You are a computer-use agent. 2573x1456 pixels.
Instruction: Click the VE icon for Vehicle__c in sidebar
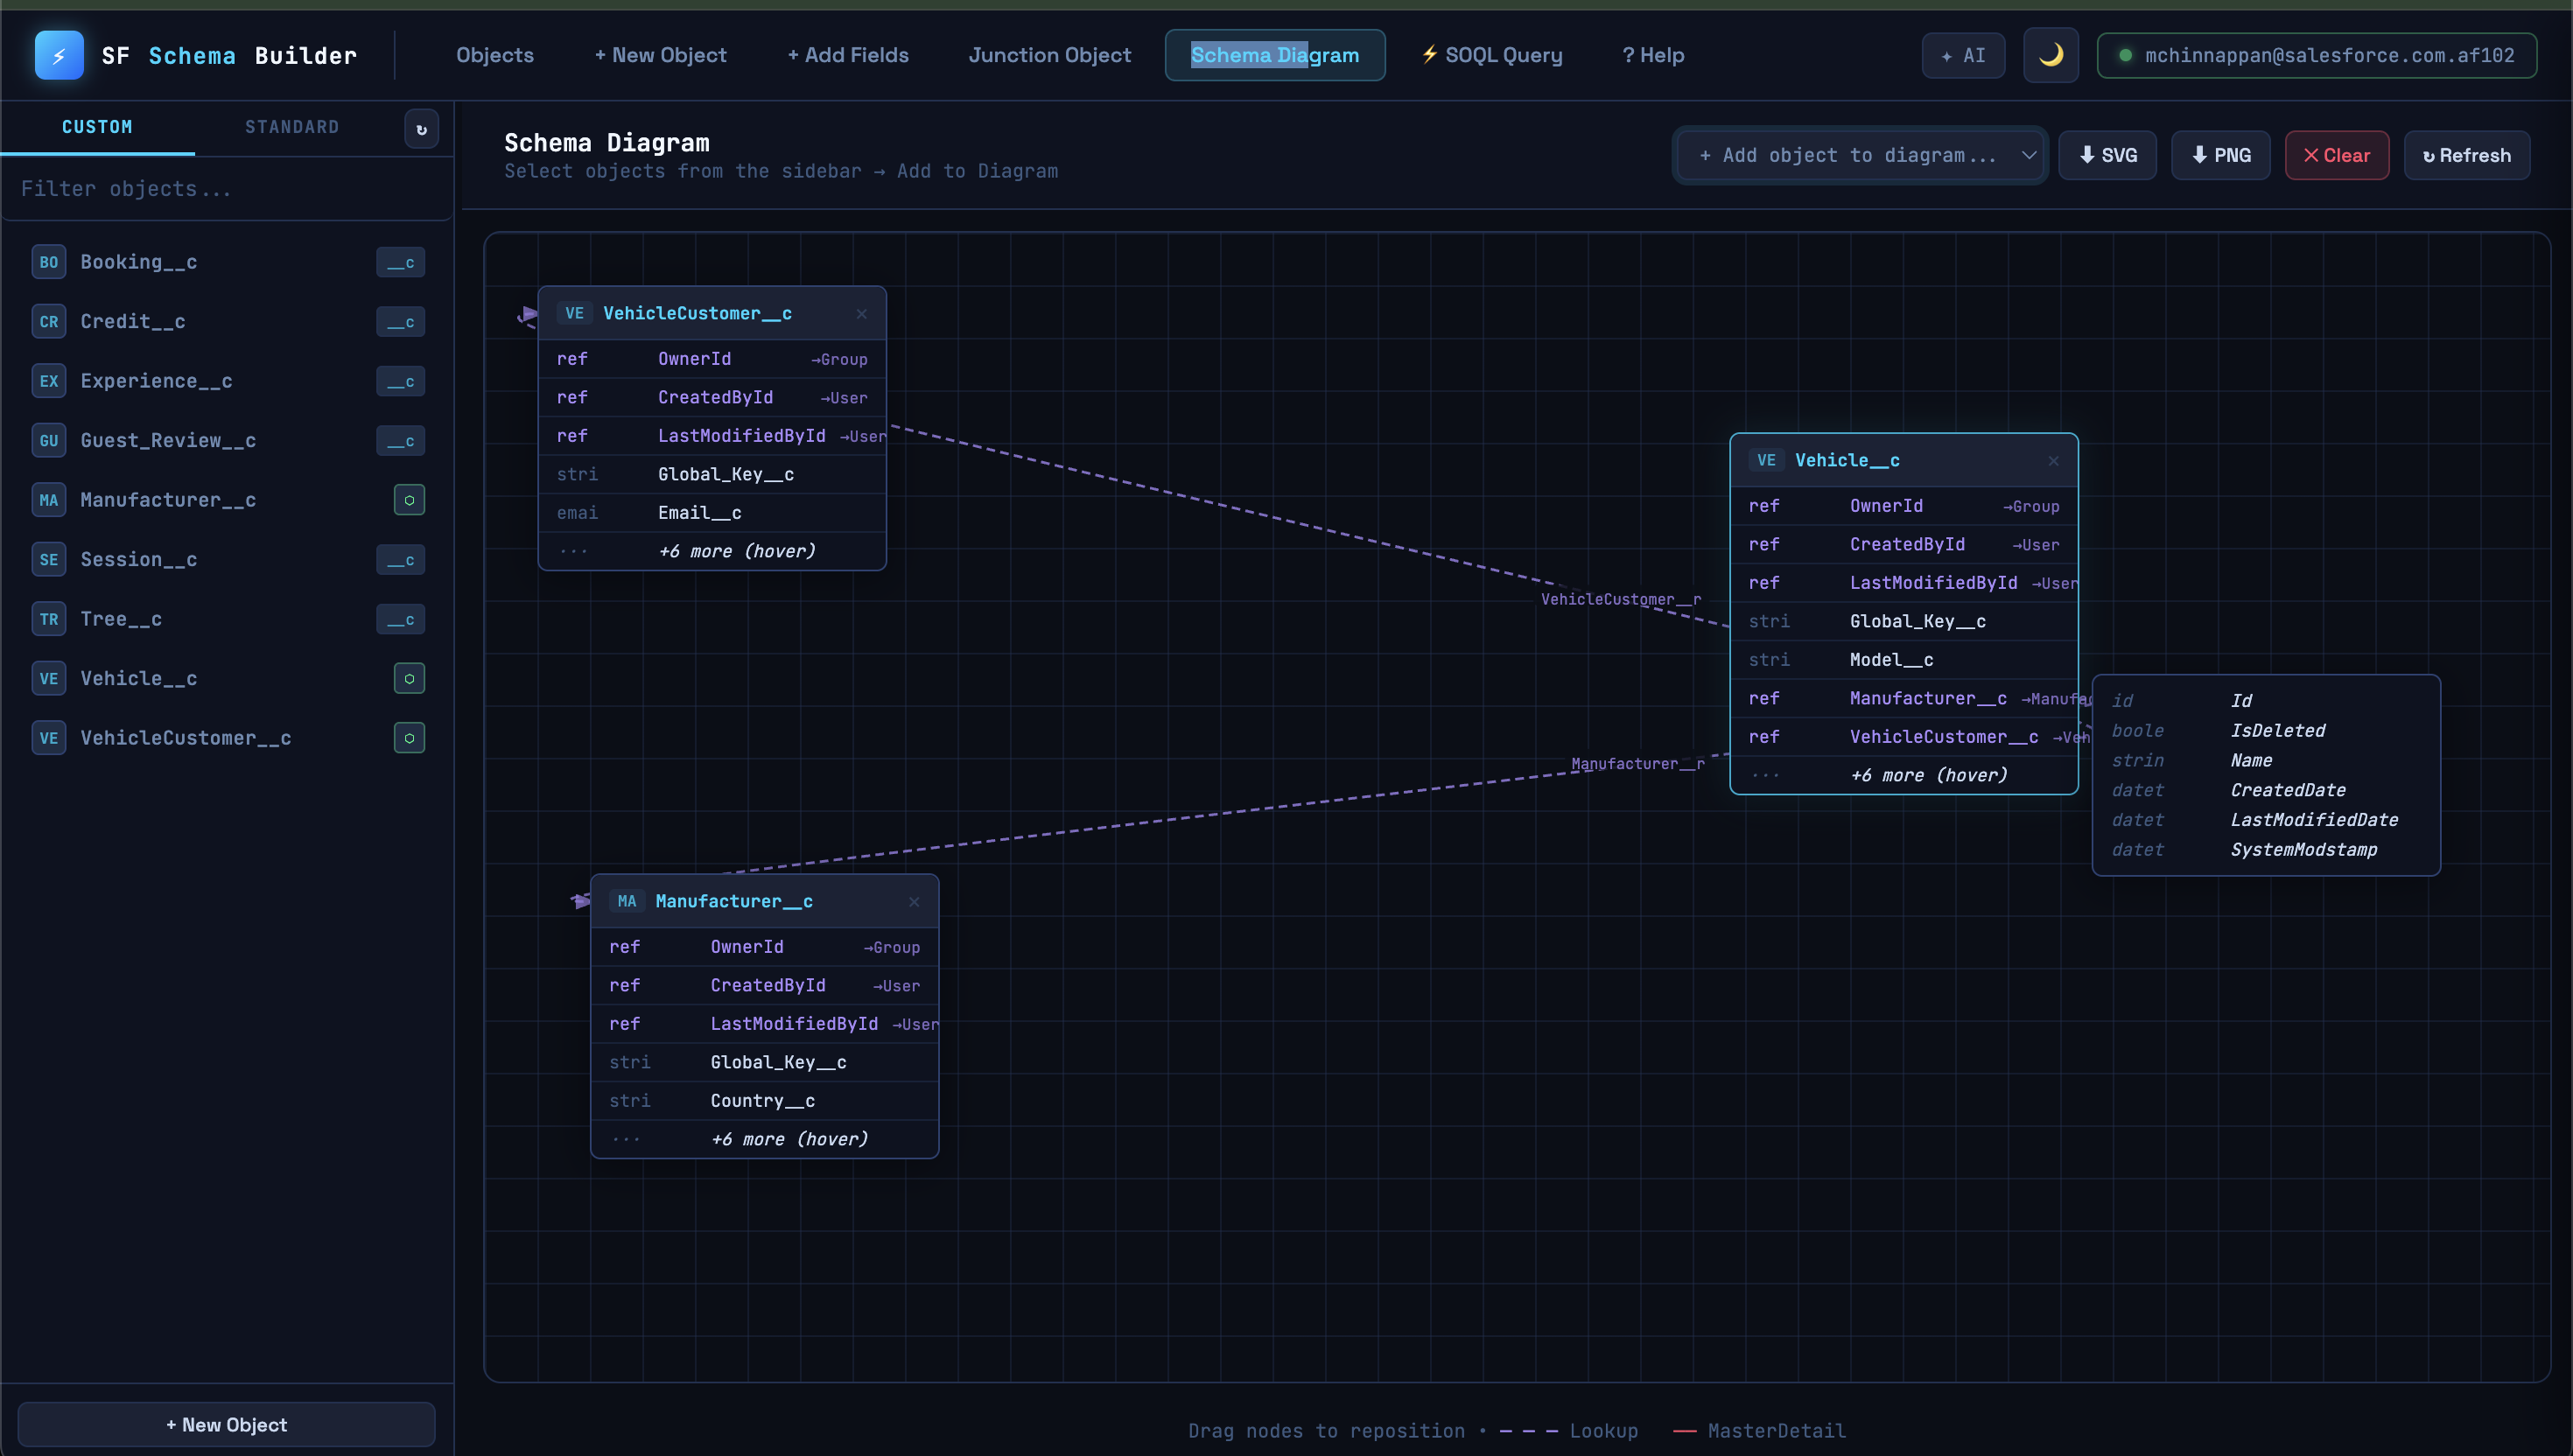49,679
